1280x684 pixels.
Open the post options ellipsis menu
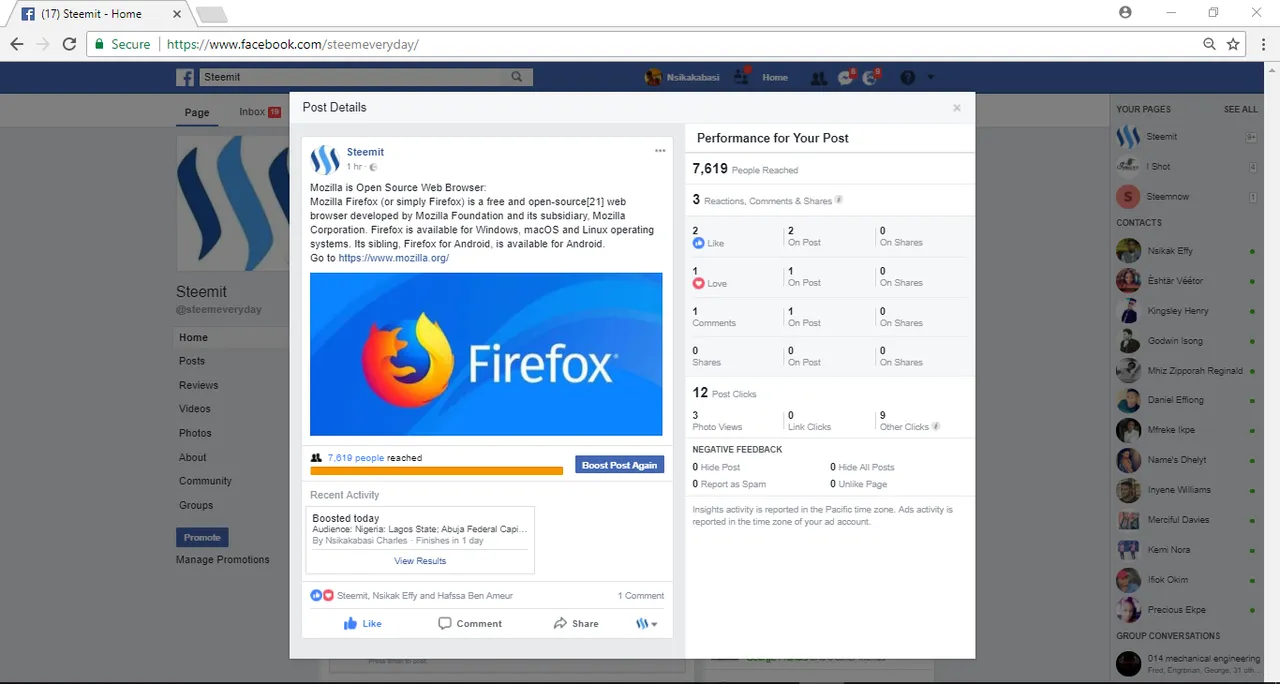tap(660, 151)
